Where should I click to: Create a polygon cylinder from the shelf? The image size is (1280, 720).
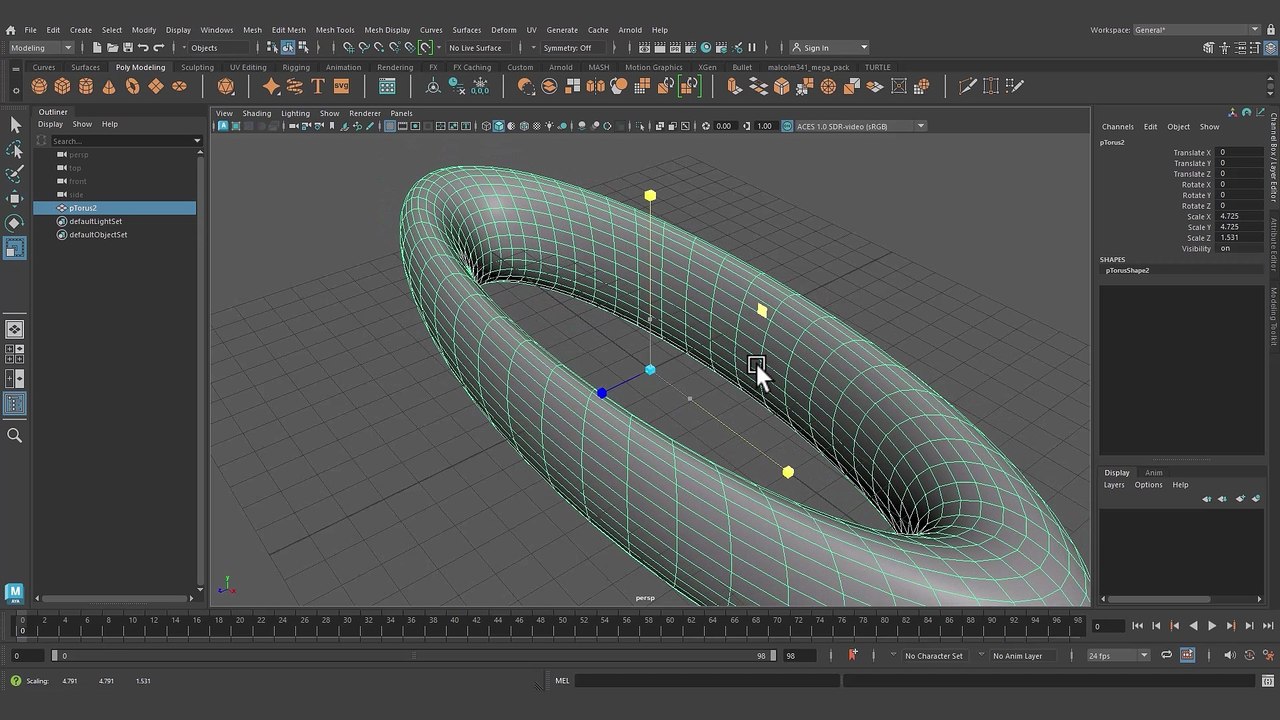[86, 87]
